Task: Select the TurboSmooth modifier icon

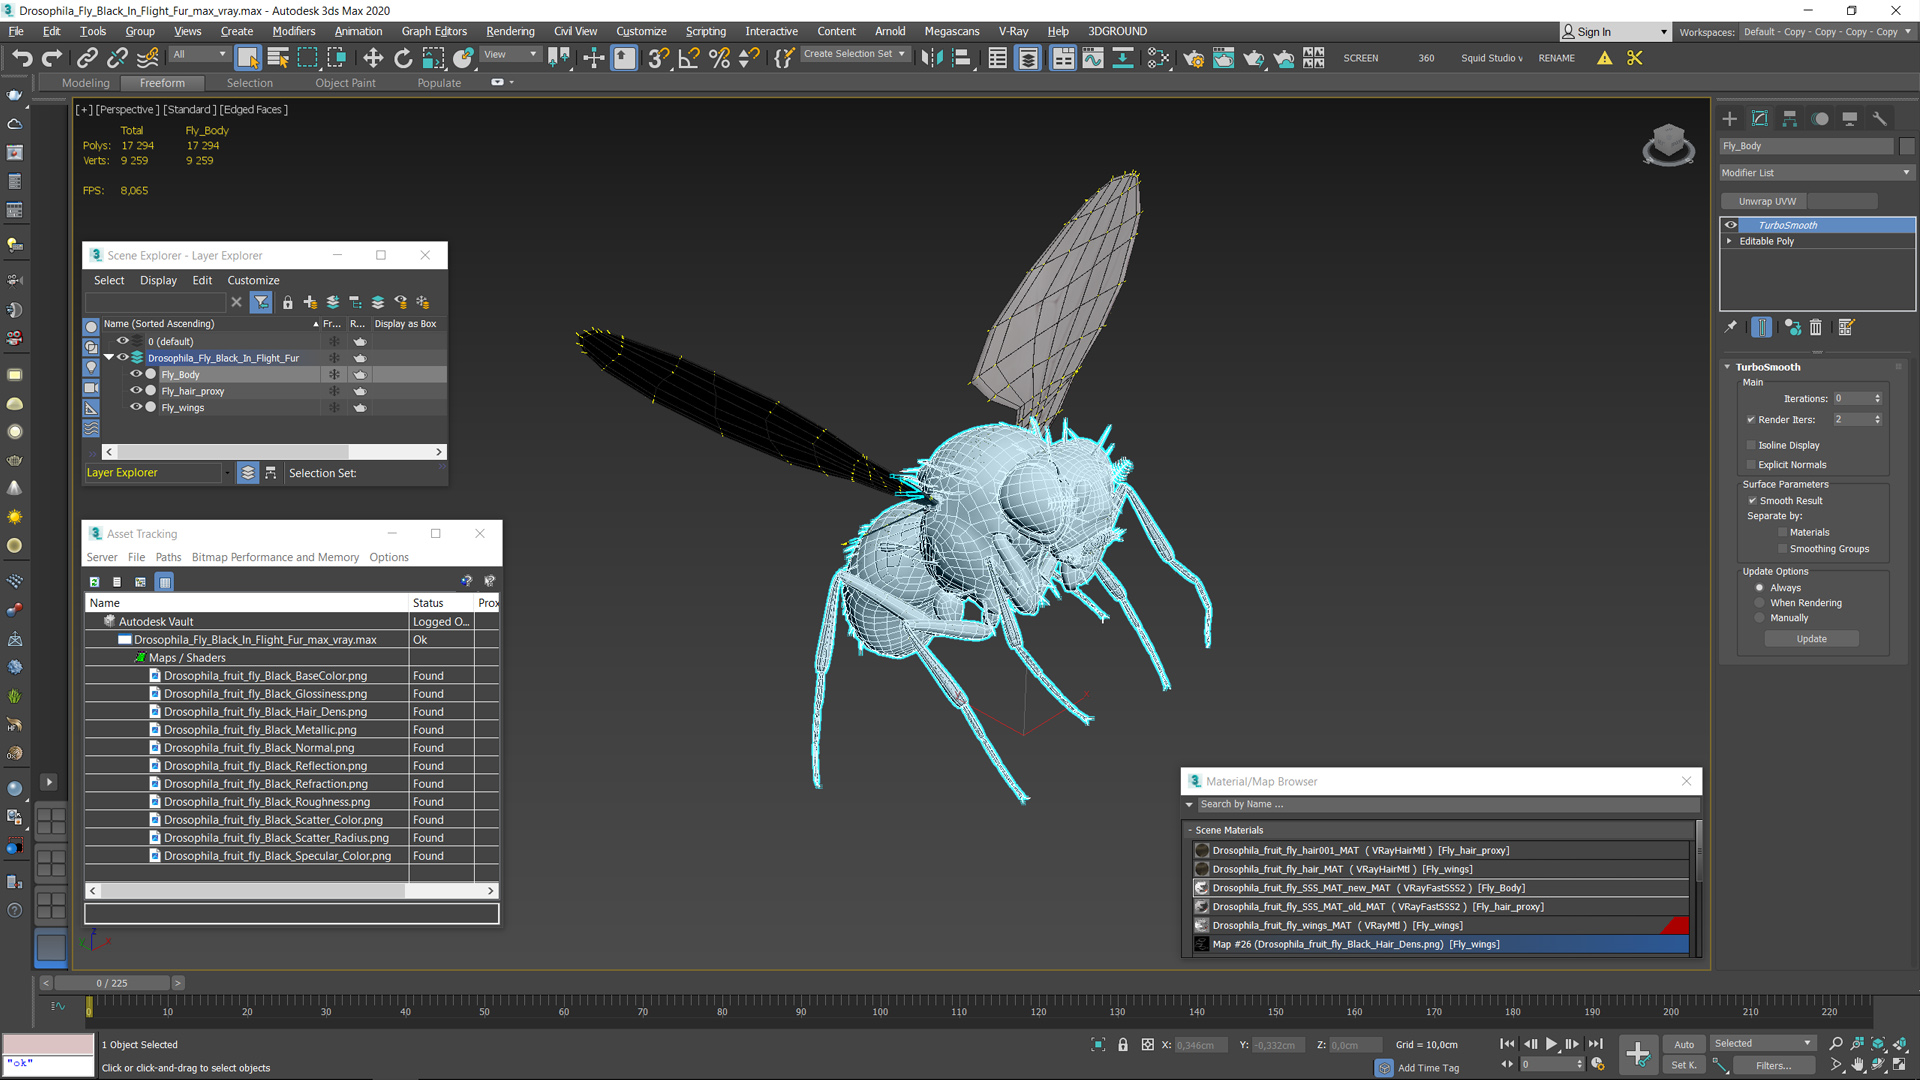Action: pos(1731,224)
